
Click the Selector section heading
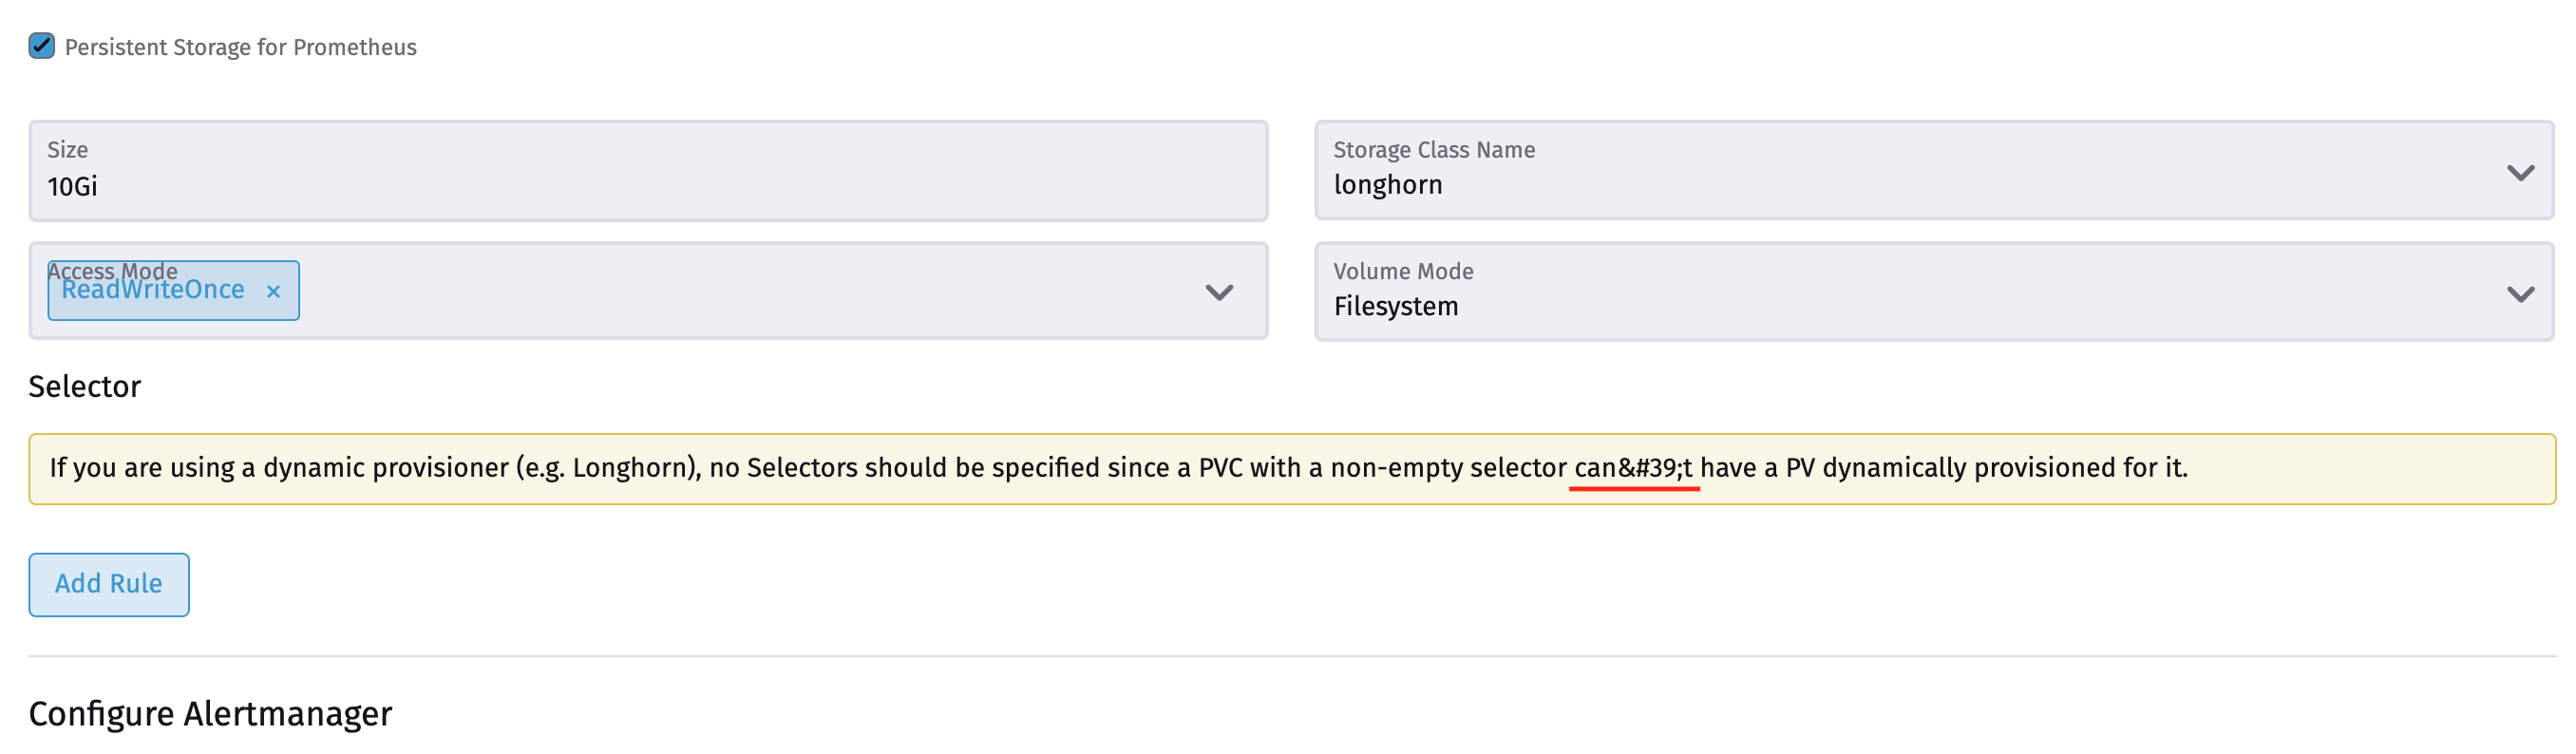[x=84, y=386]
